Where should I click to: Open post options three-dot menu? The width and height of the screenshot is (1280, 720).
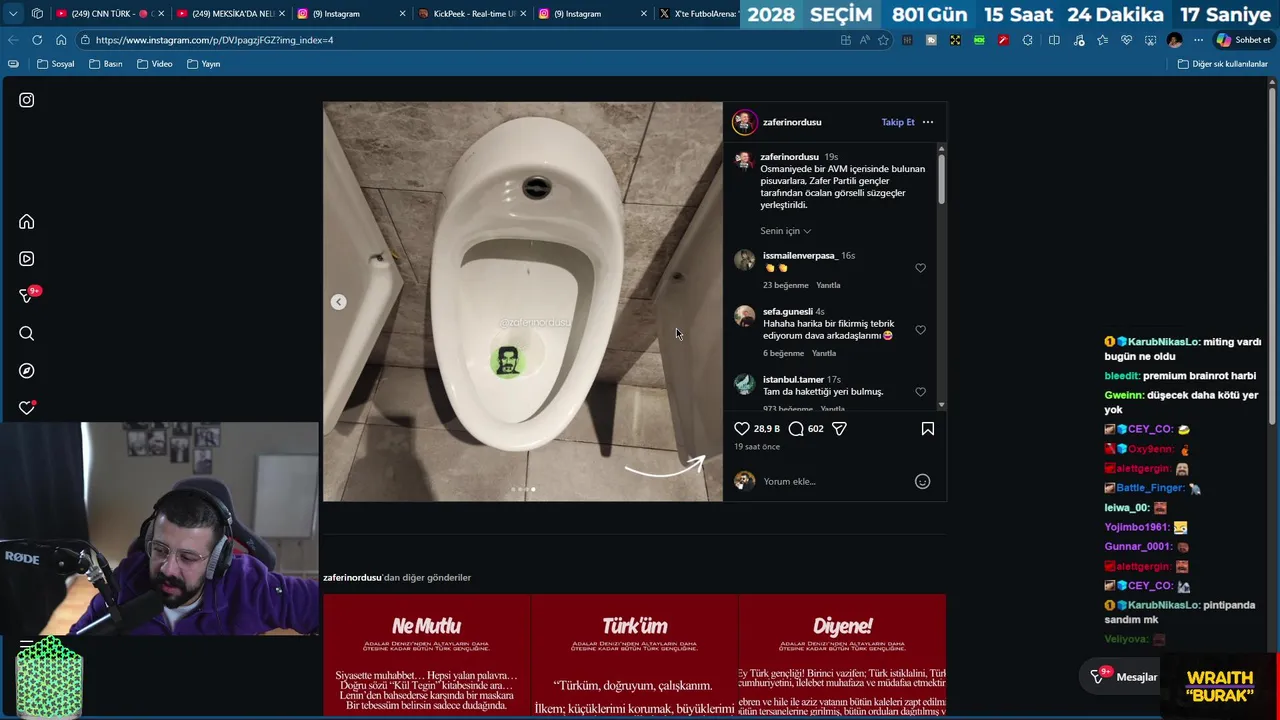tap(928, 122)
